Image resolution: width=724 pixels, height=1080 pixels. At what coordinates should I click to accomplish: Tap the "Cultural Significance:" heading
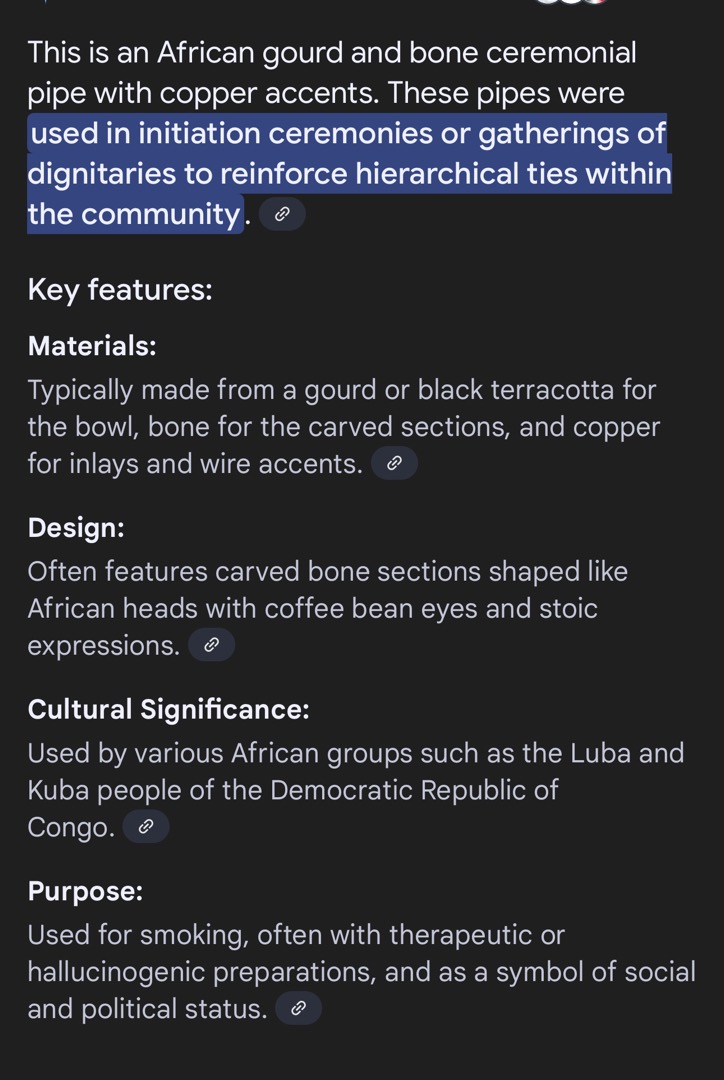click(x=168, y=710)
